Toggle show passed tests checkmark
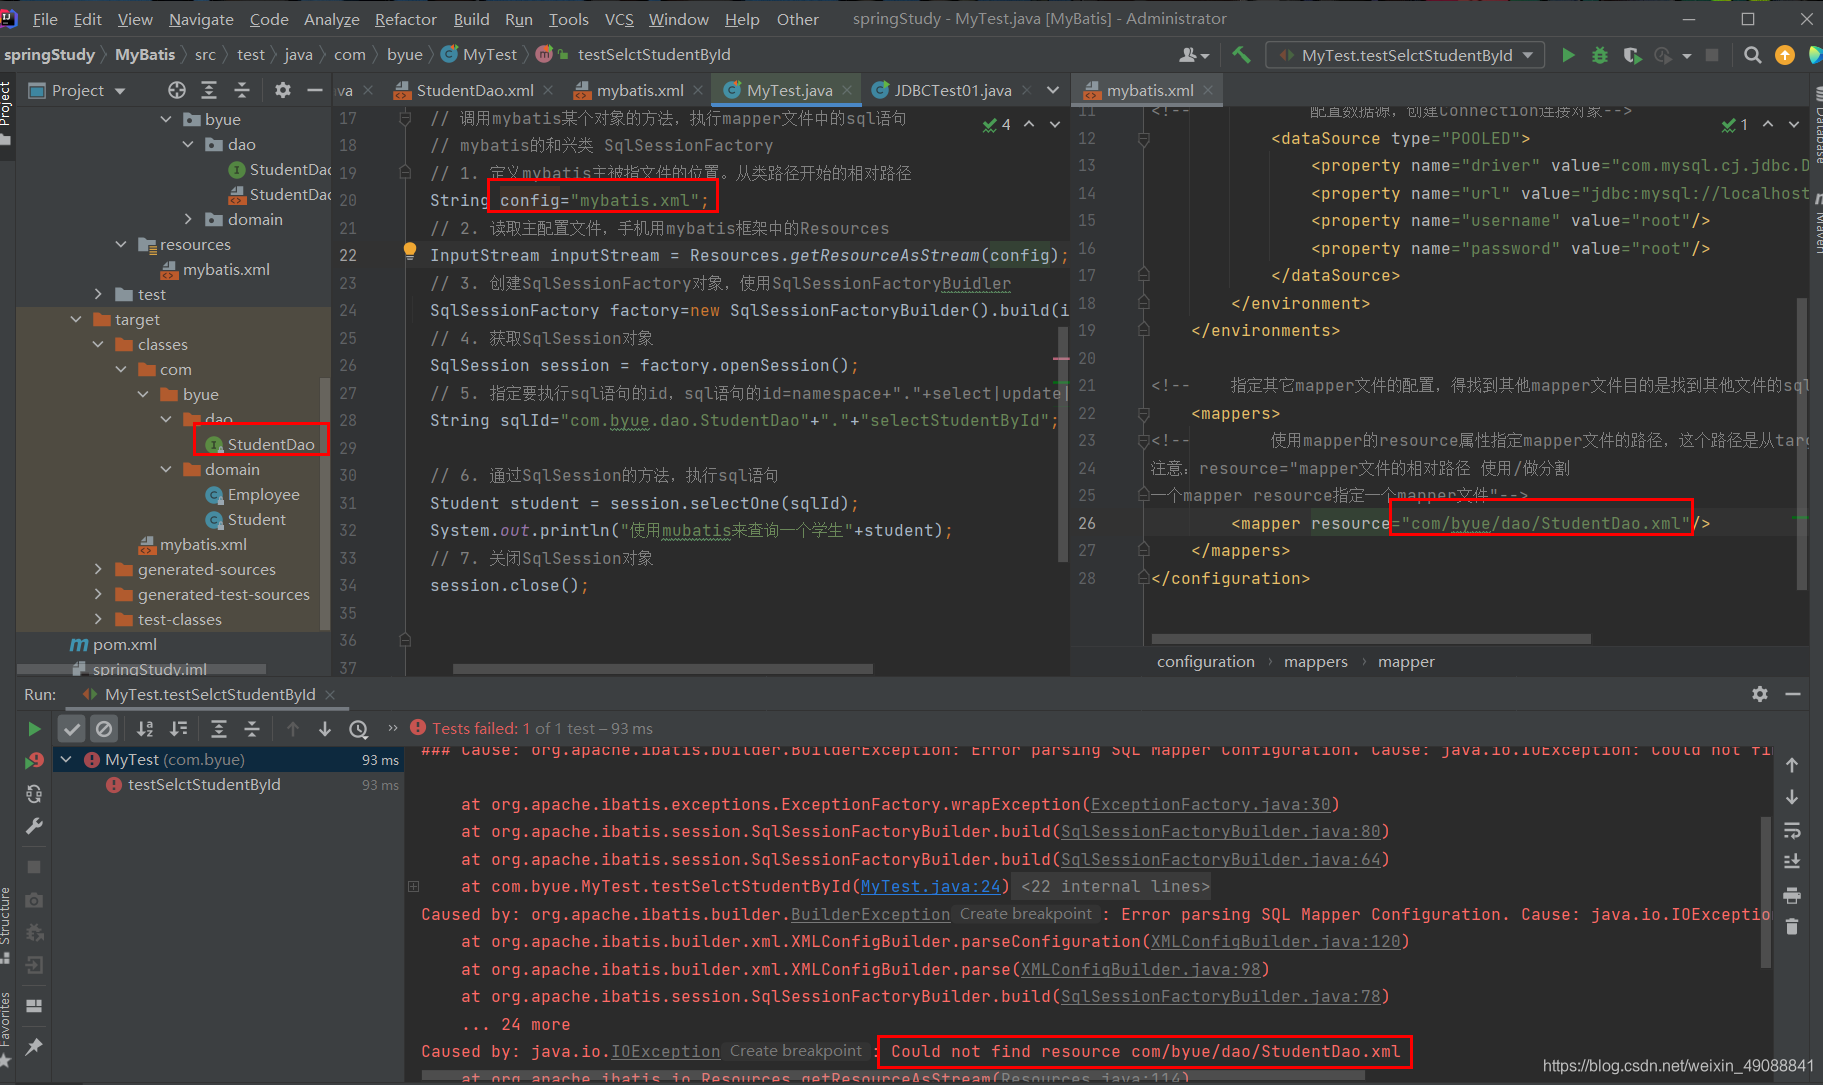The image size is (1823, 1085). (x=71, y=729)
